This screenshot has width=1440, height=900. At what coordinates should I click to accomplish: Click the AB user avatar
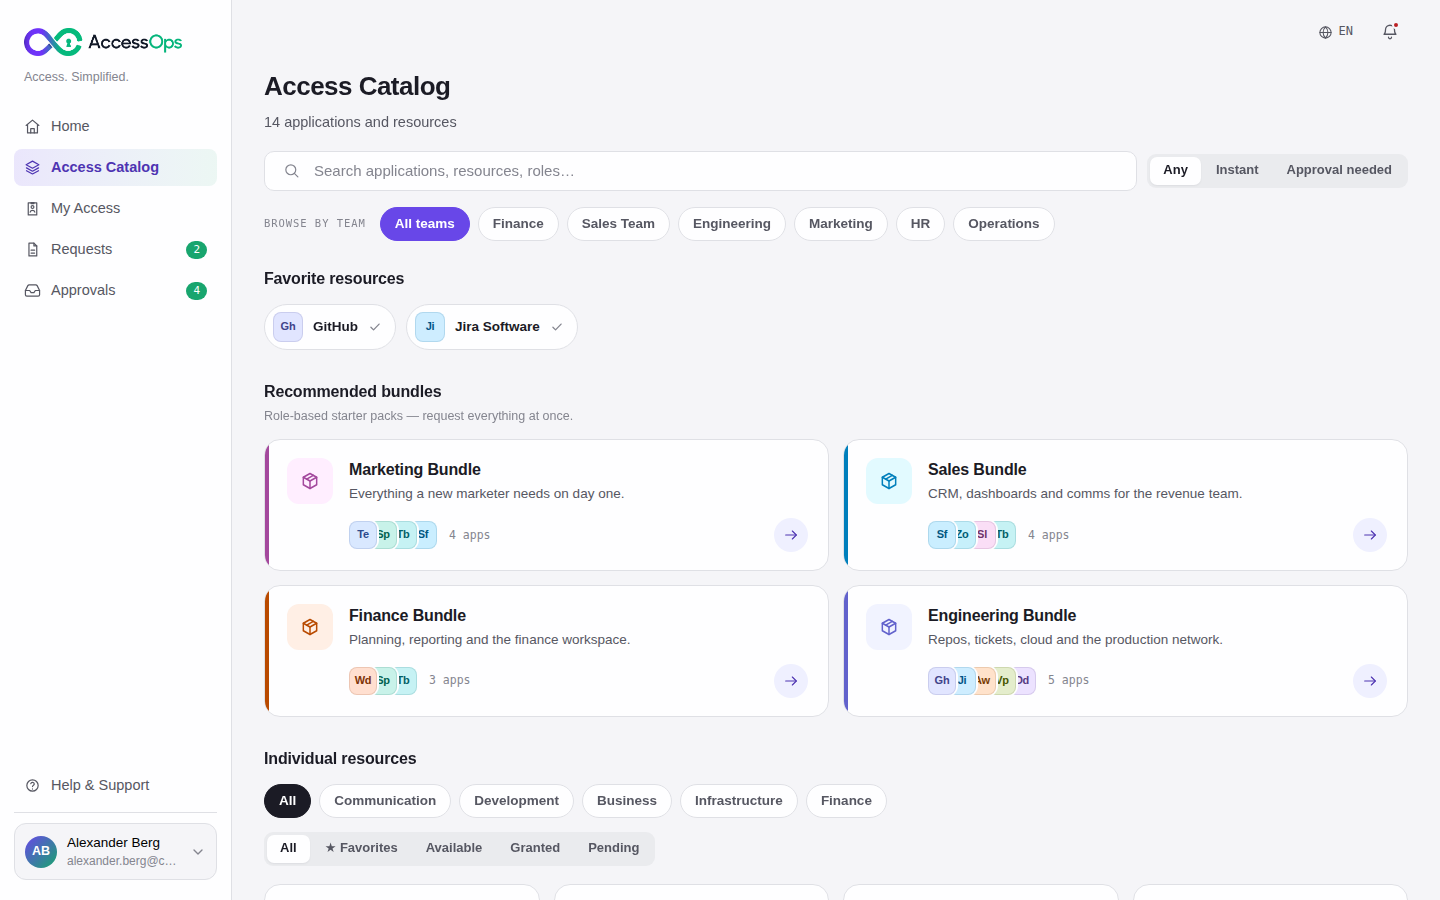tap(41, 851)
